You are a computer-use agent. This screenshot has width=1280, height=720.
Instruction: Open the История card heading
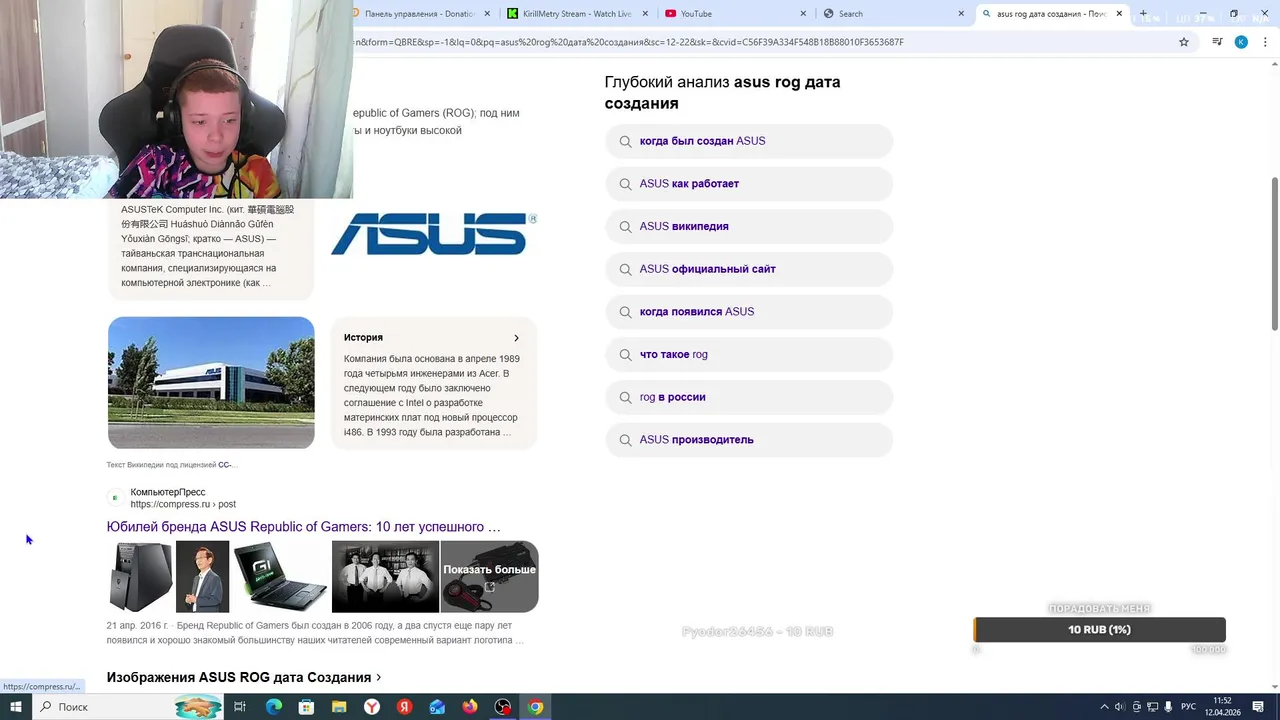click(363, 338)
